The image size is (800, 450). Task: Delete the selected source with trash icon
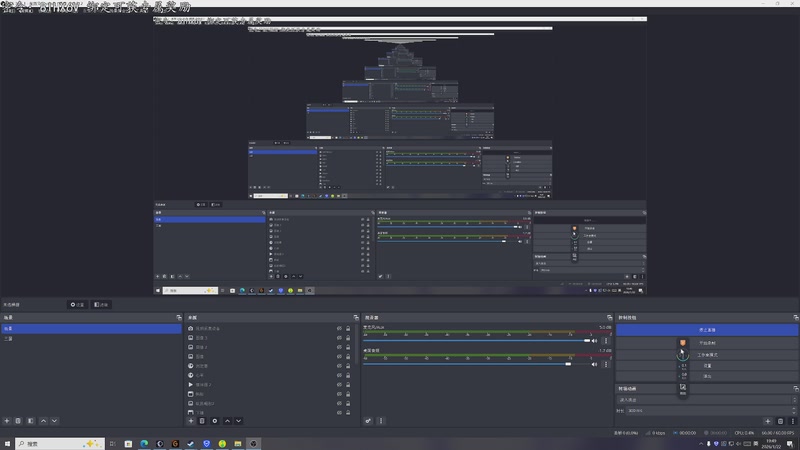click(202, 421)
